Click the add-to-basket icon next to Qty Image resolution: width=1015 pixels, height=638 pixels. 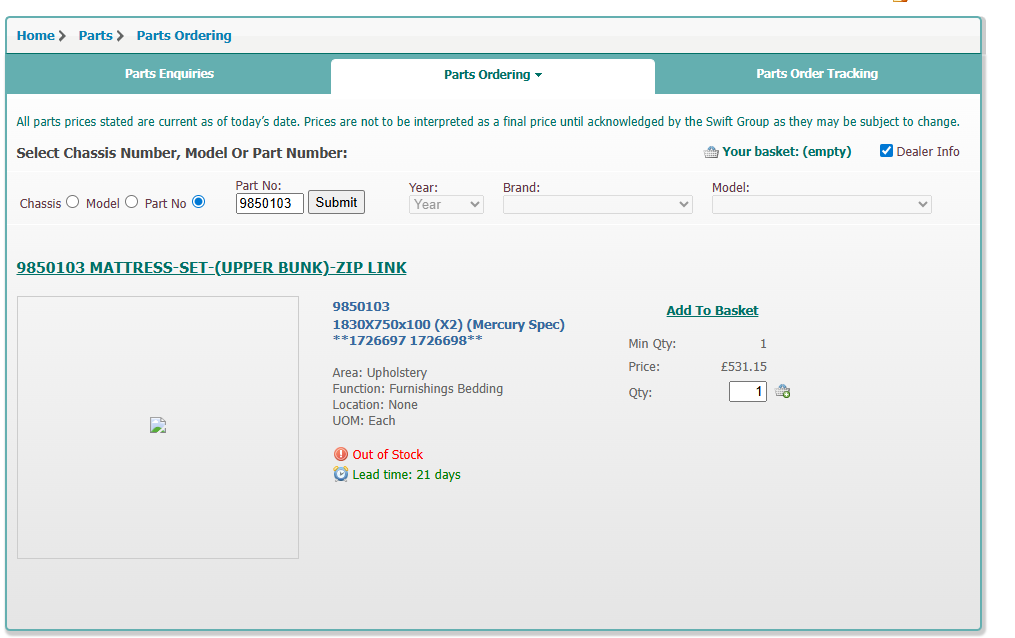(783, 391)
